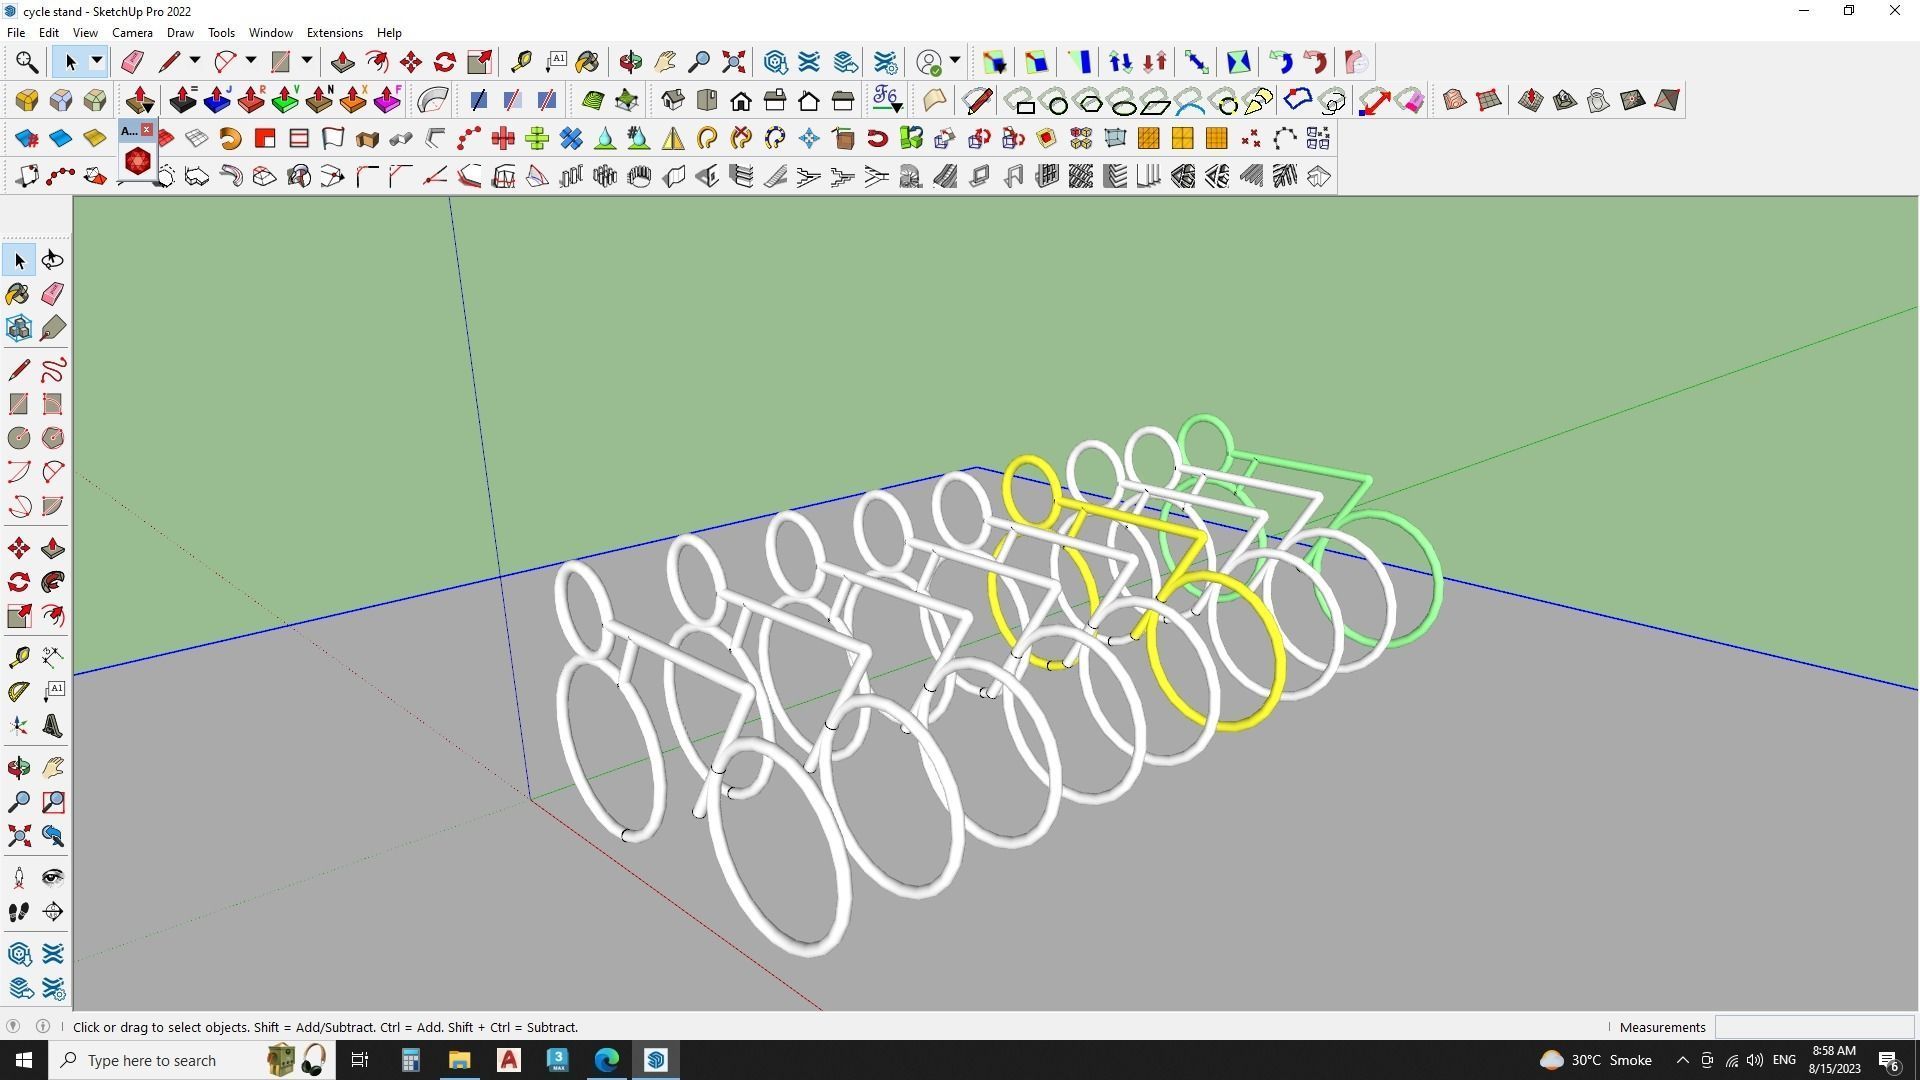Click the red gem icon in floating toolbar
This screenshot has width=1920, height=1080.
coord(138,161)
